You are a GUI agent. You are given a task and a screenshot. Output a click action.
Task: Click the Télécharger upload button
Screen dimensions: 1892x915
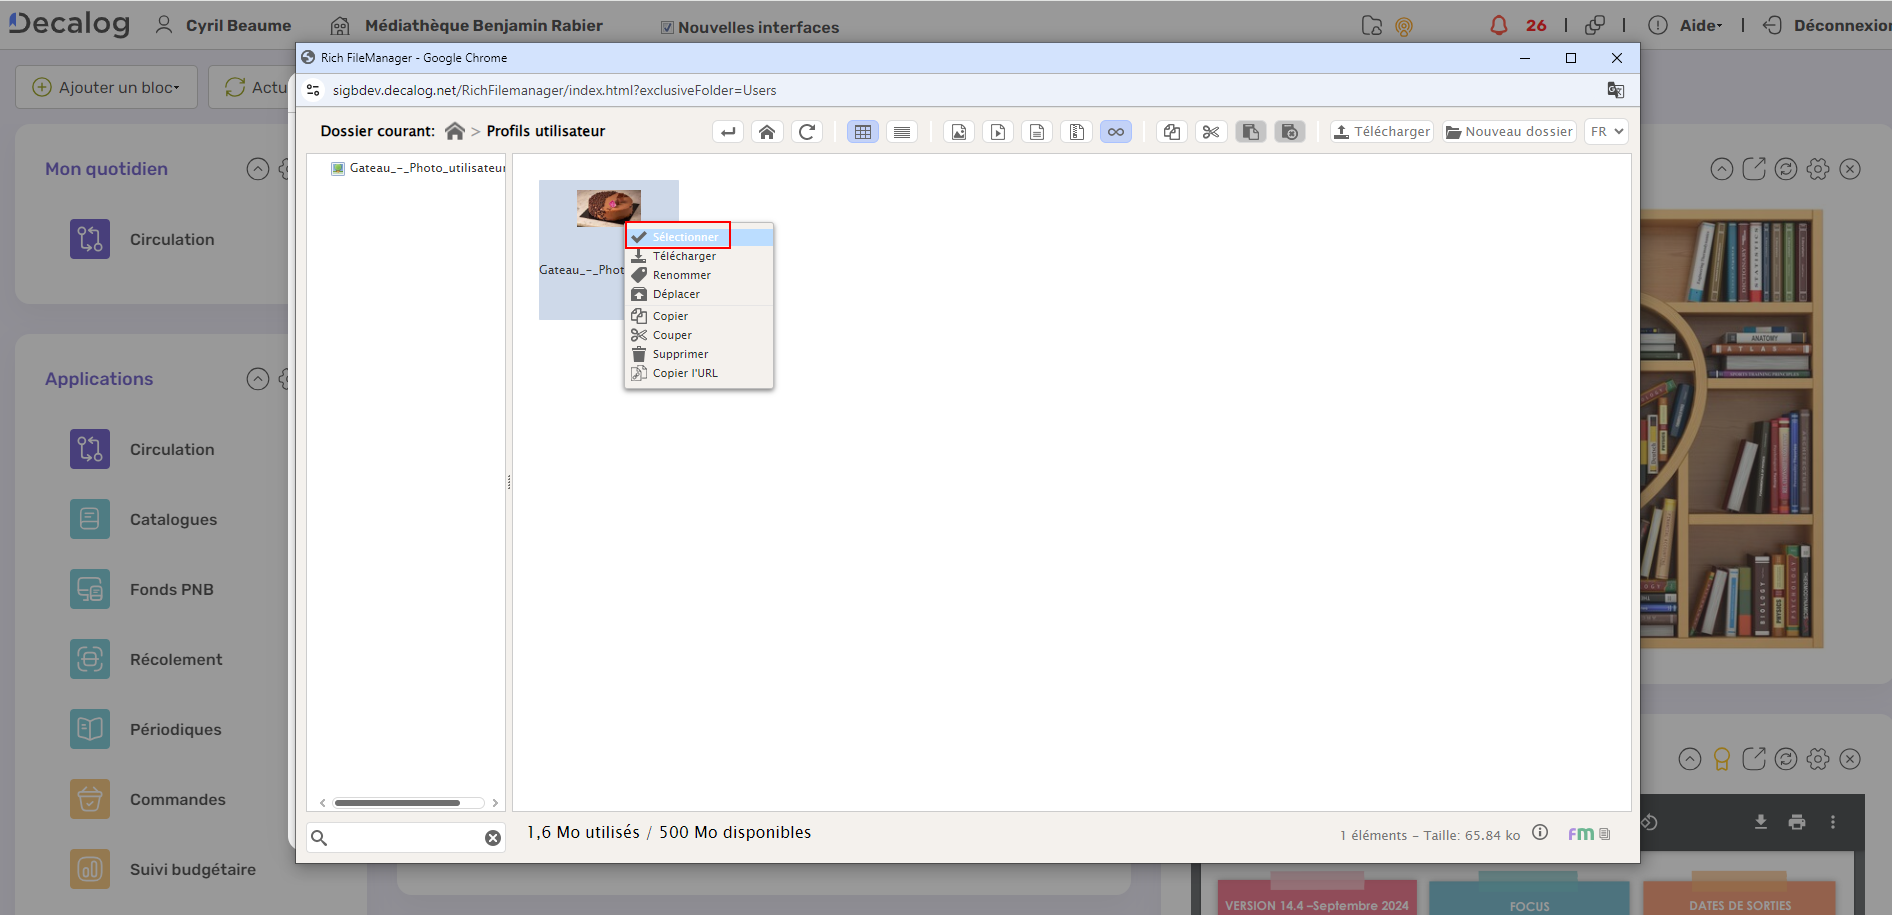(1382, 132)
